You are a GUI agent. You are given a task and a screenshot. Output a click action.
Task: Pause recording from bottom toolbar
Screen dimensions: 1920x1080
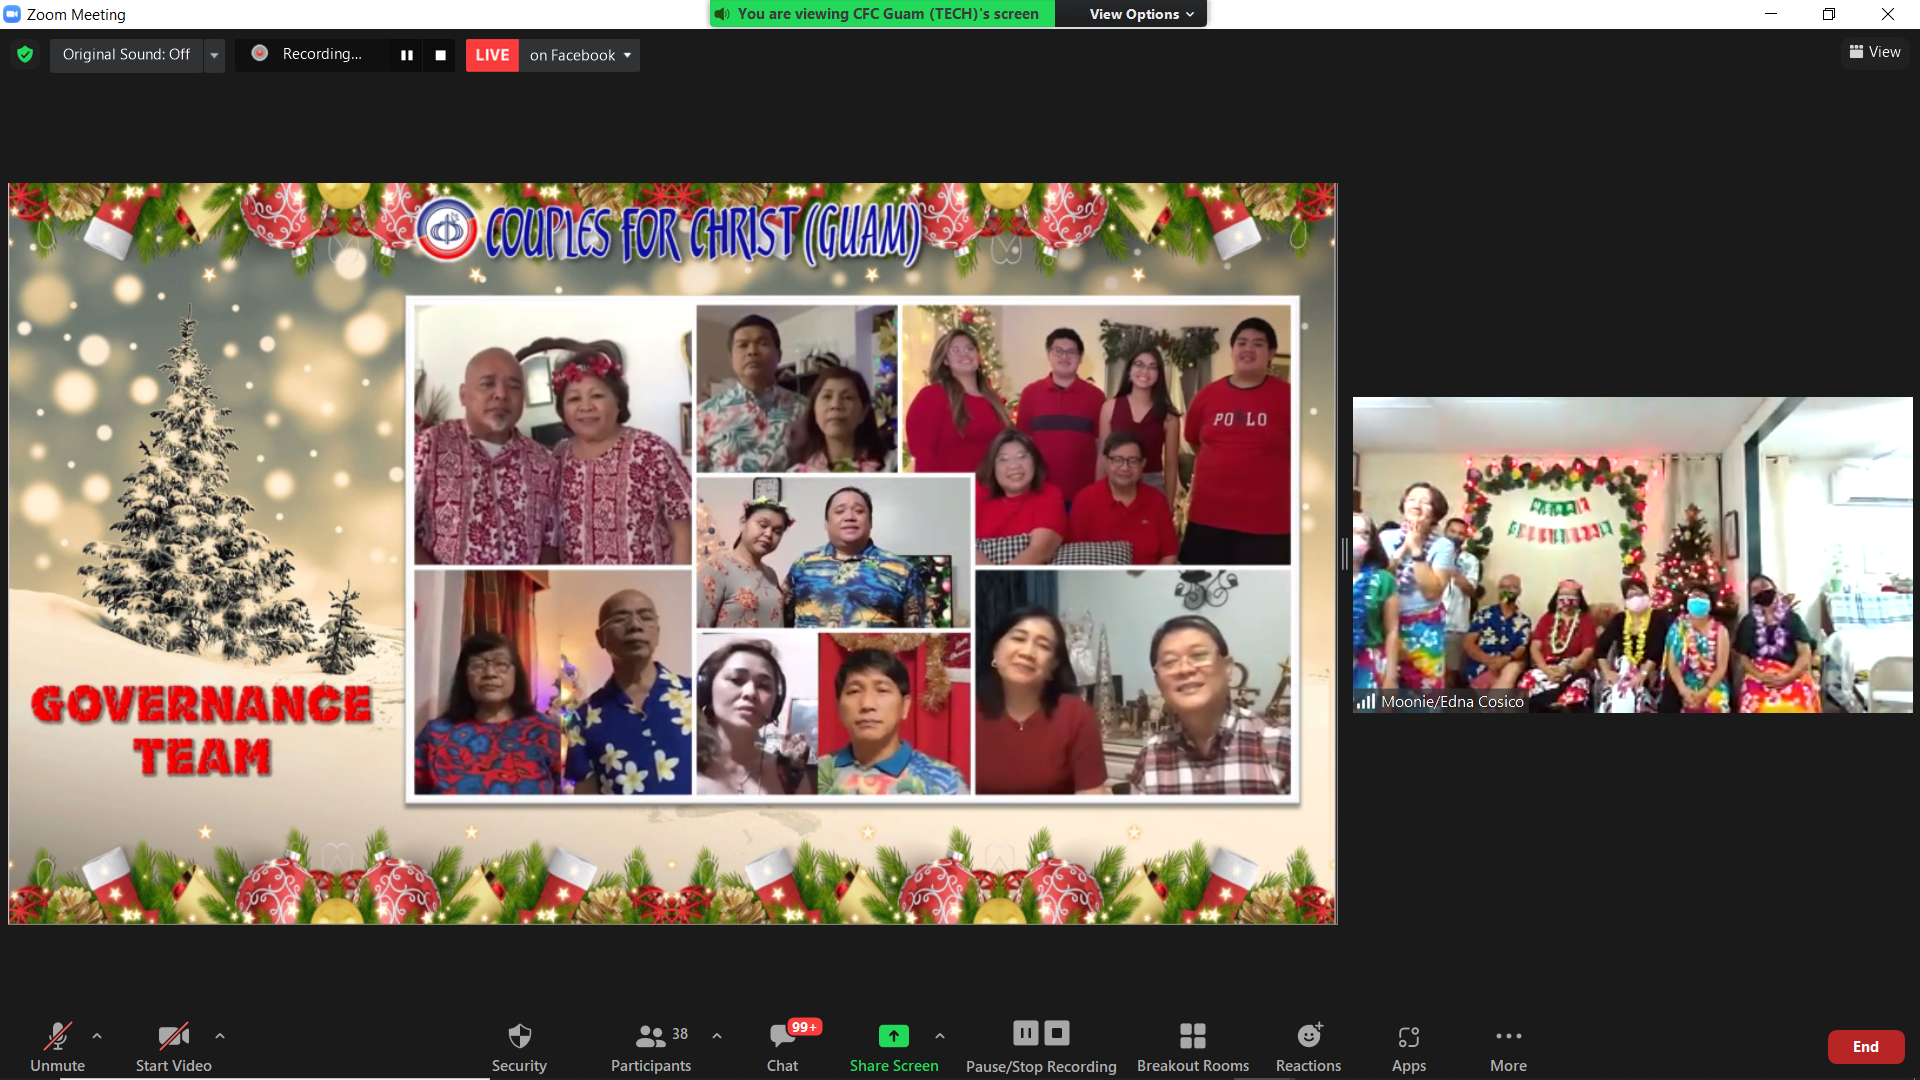click(1025, 1033)
